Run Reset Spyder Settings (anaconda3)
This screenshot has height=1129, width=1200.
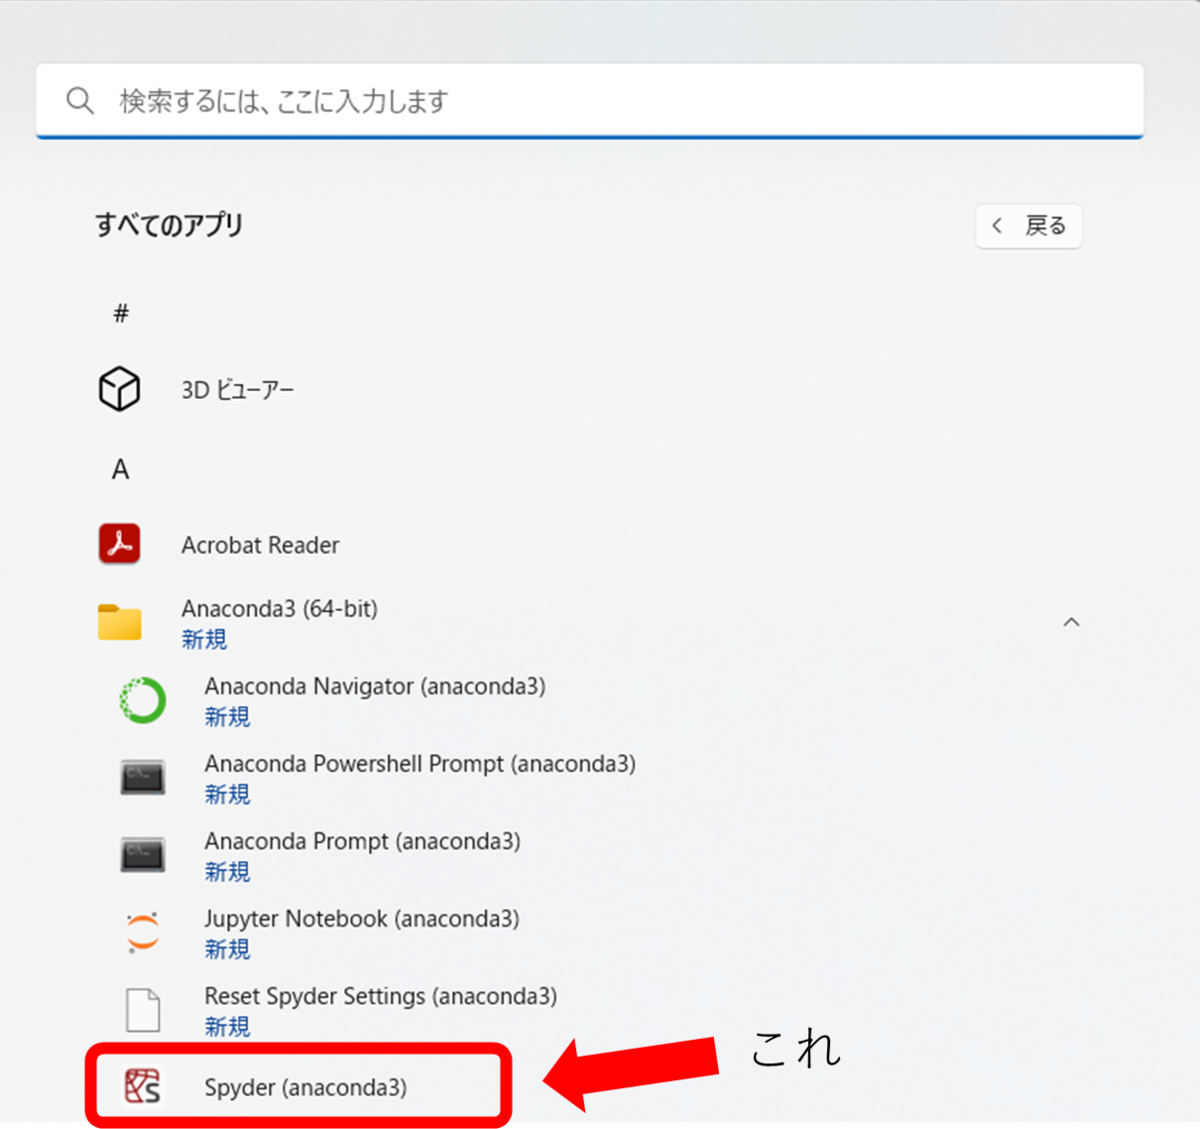(x=381, y=996)
